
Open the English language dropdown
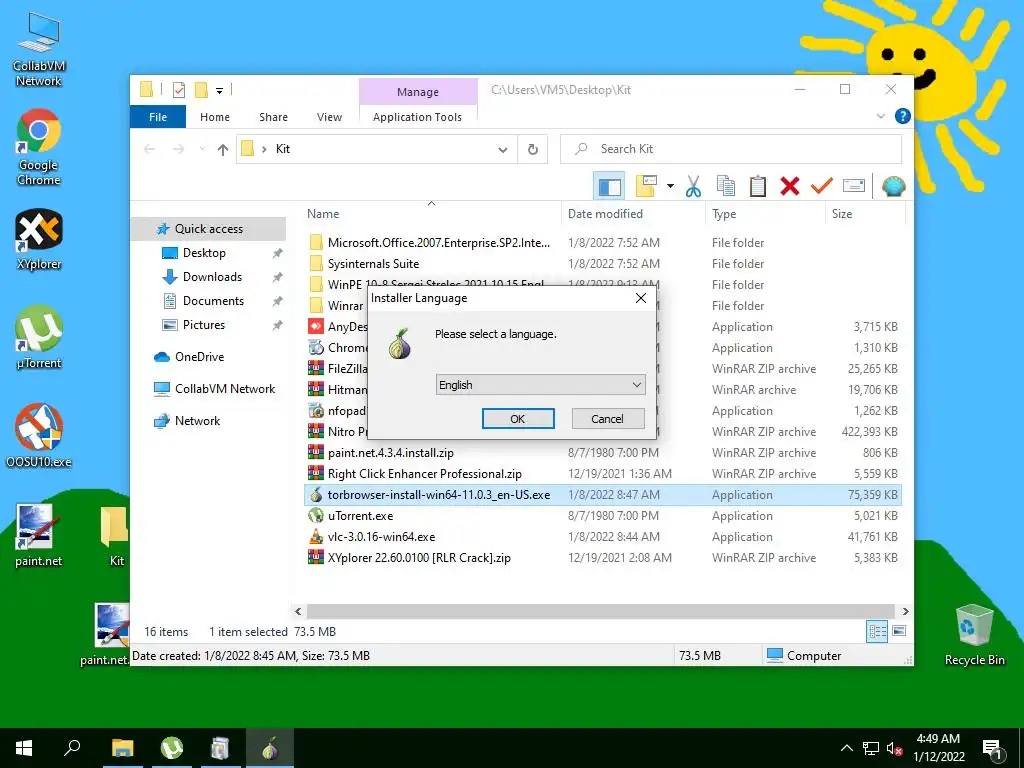pyautogui.click(x=541, y=385)
